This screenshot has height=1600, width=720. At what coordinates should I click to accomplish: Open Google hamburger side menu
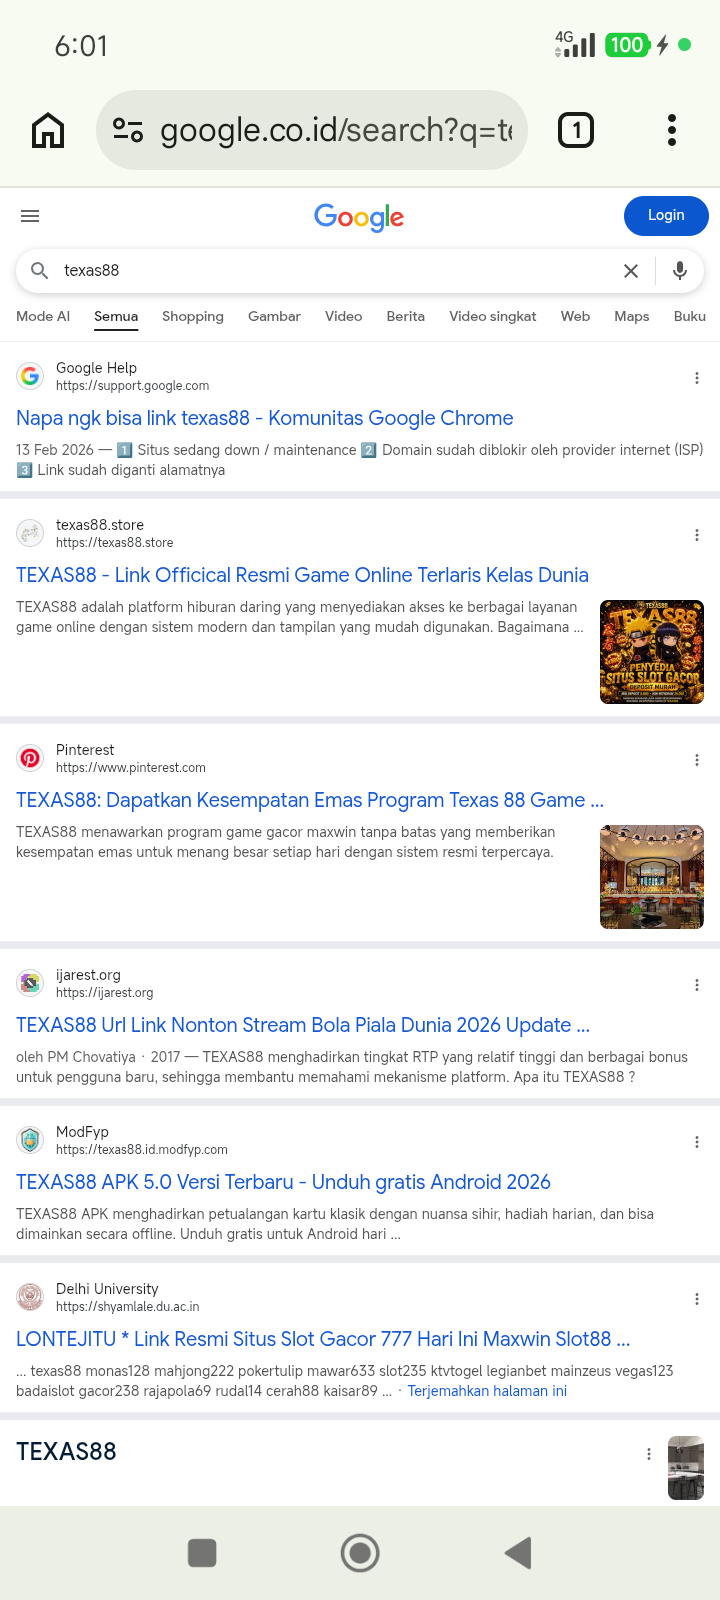pos(30,216)
